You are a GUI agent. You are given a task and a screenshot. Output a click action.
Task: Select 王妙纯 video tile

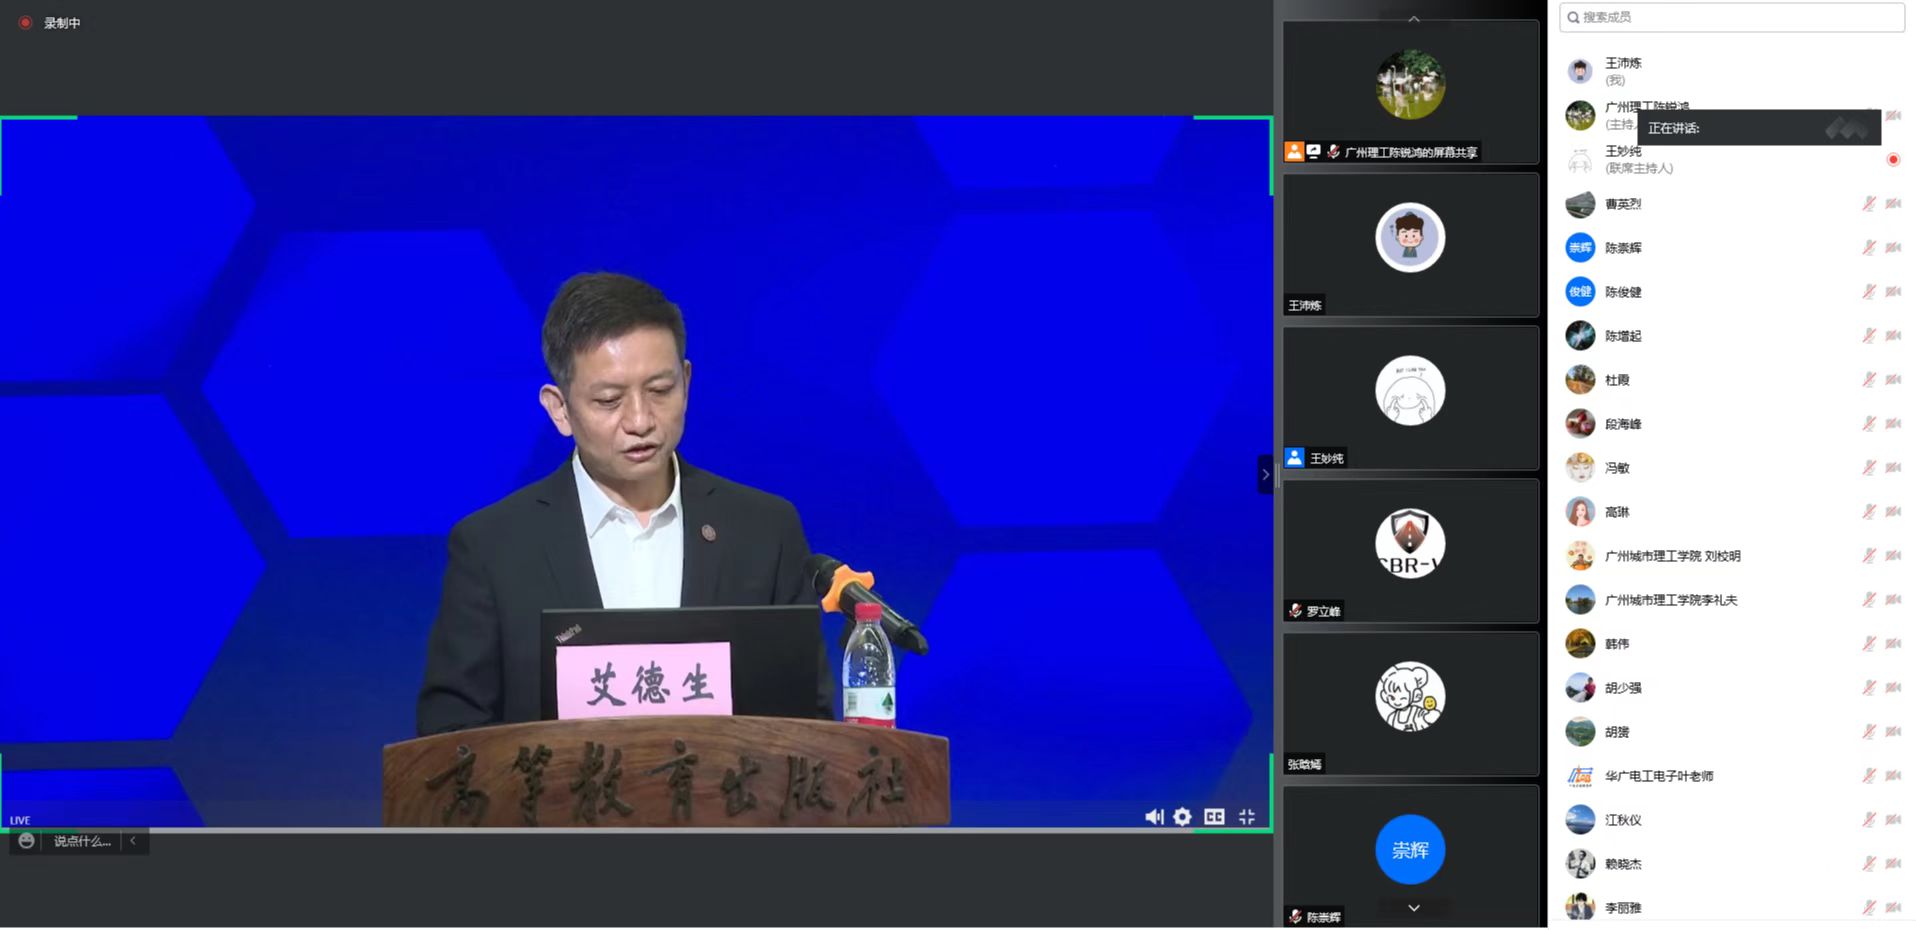click(1410, 398)
